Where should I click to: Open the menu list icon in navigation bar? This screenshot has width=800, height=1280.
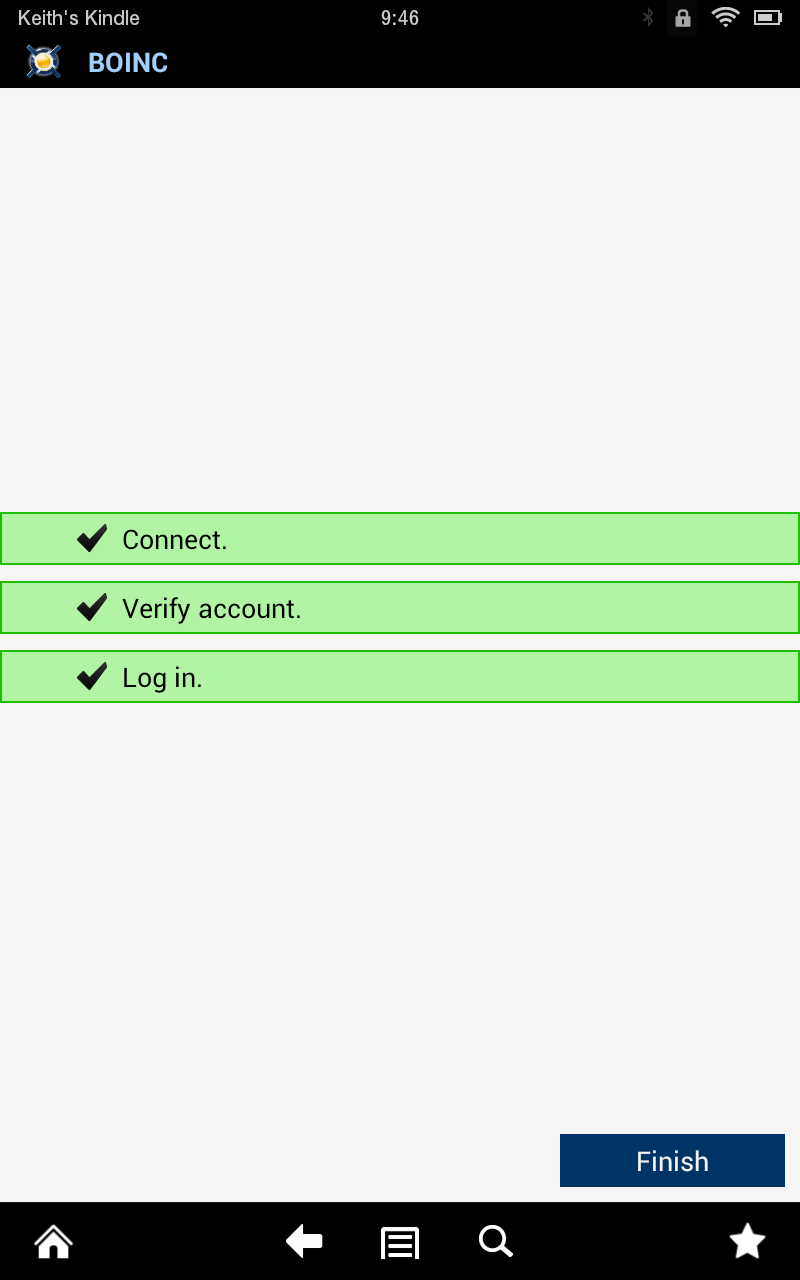(399, 1241)
